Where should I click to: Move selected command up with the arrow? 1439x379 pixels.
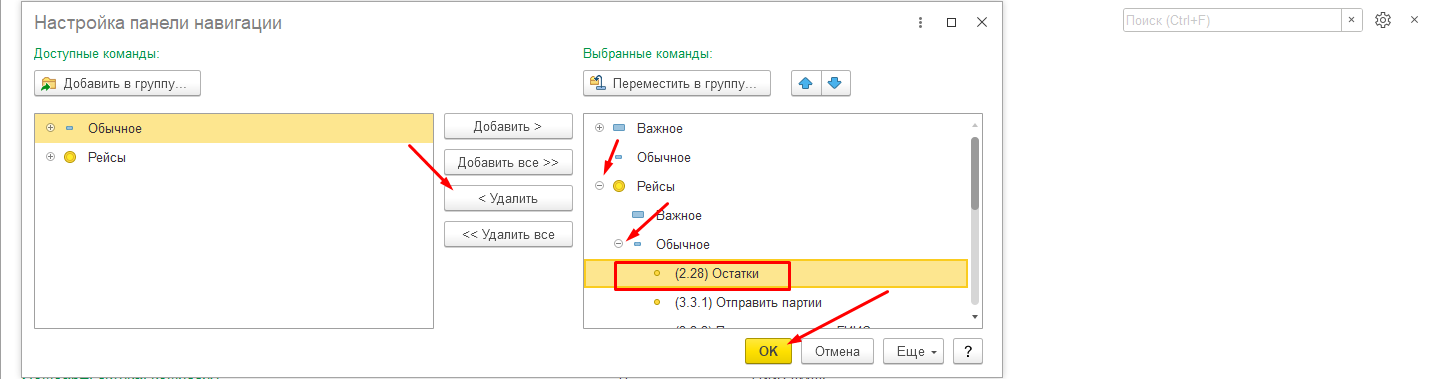(806, 83)
